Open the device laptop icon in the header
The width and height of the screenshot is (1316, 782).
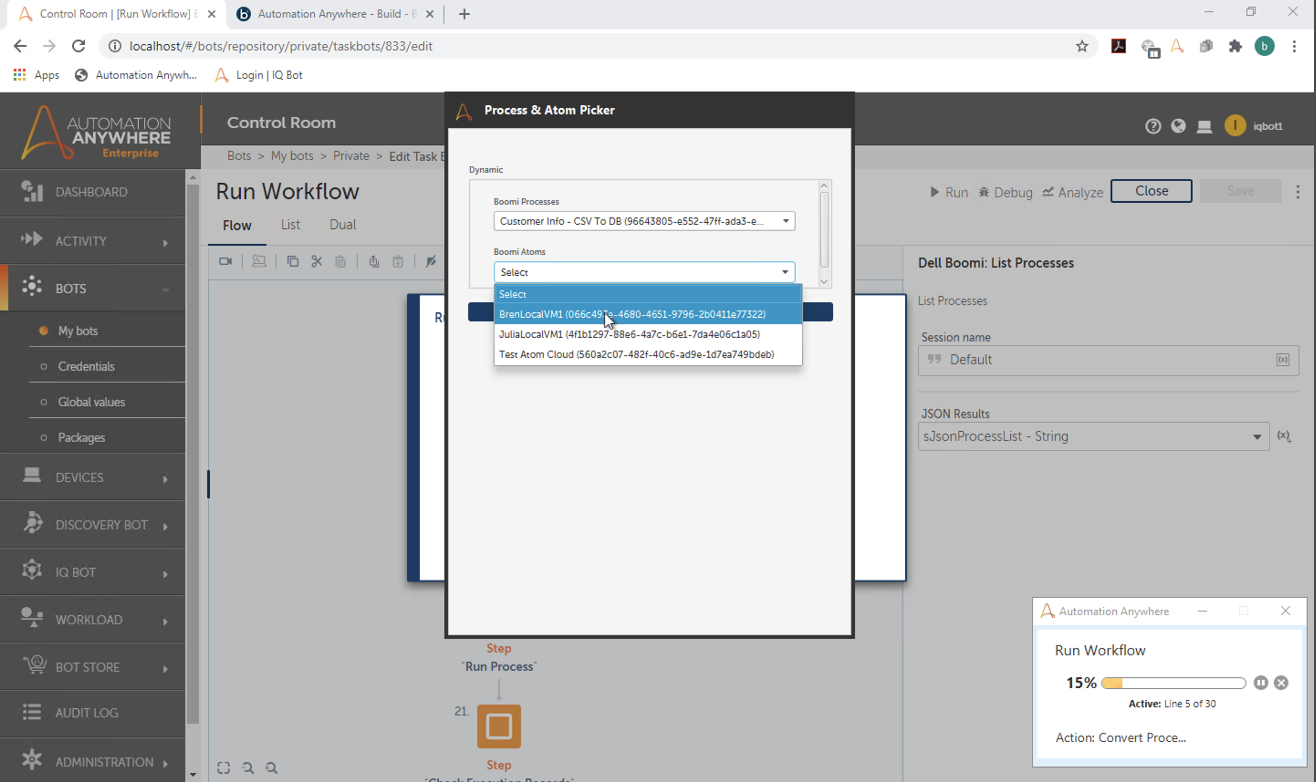pos(1205,126)
